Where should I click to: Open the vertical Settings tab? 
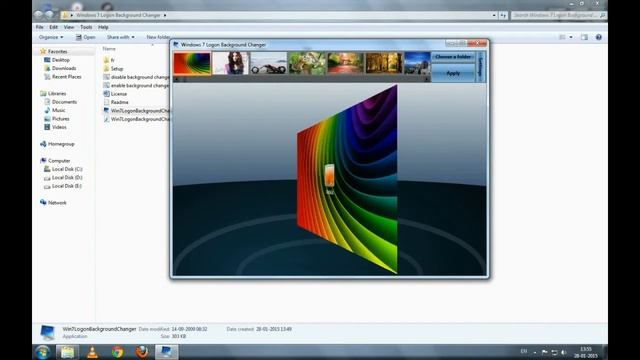tap(481, 67)
